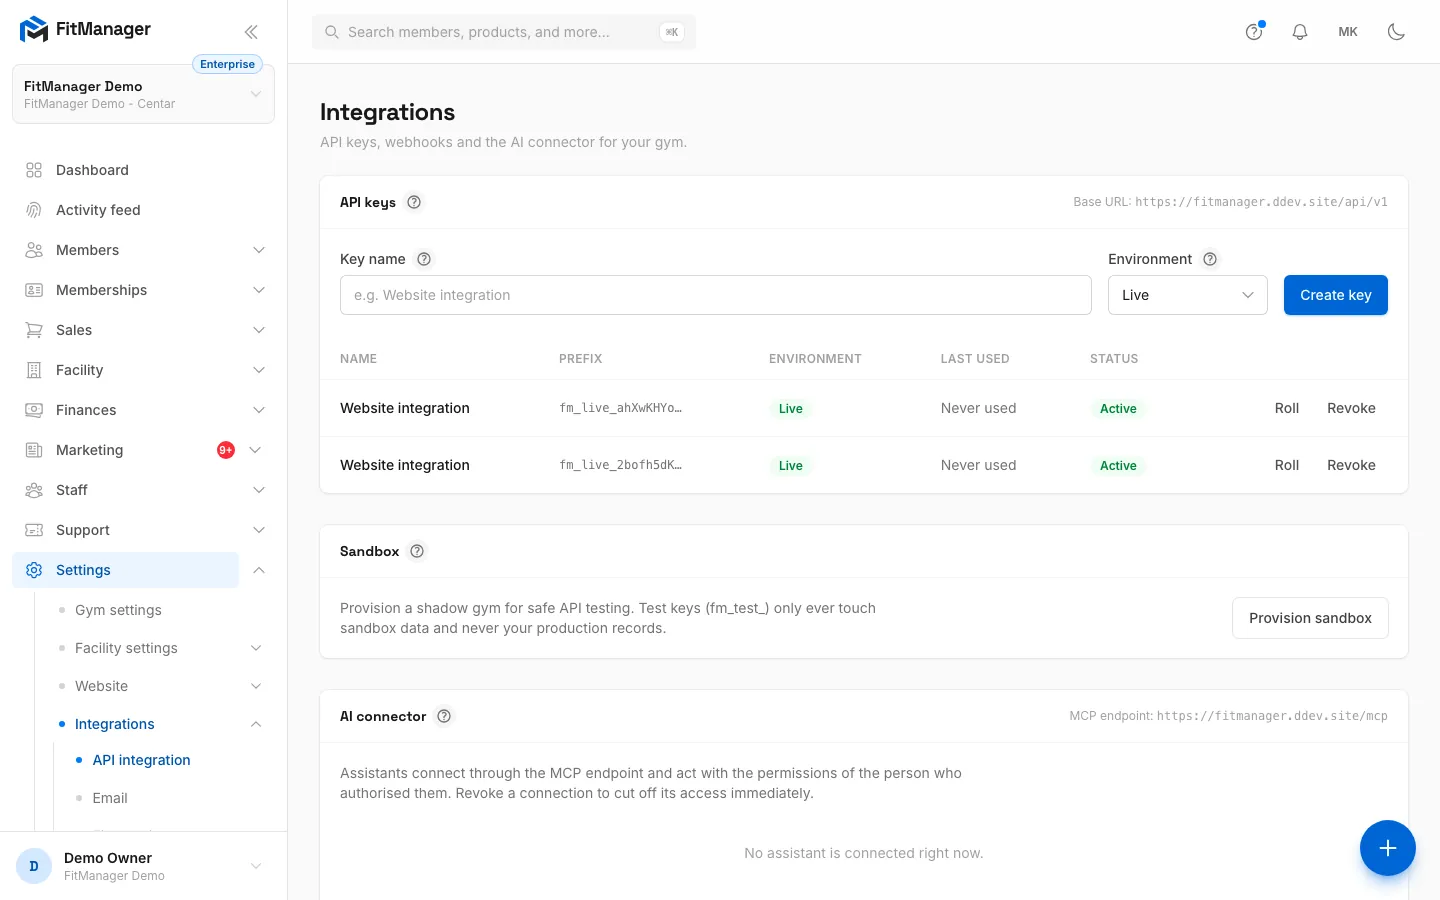The image size is (1440, 900).
Task: Collapse the Integrations submenu chevron
Action: 256,724
